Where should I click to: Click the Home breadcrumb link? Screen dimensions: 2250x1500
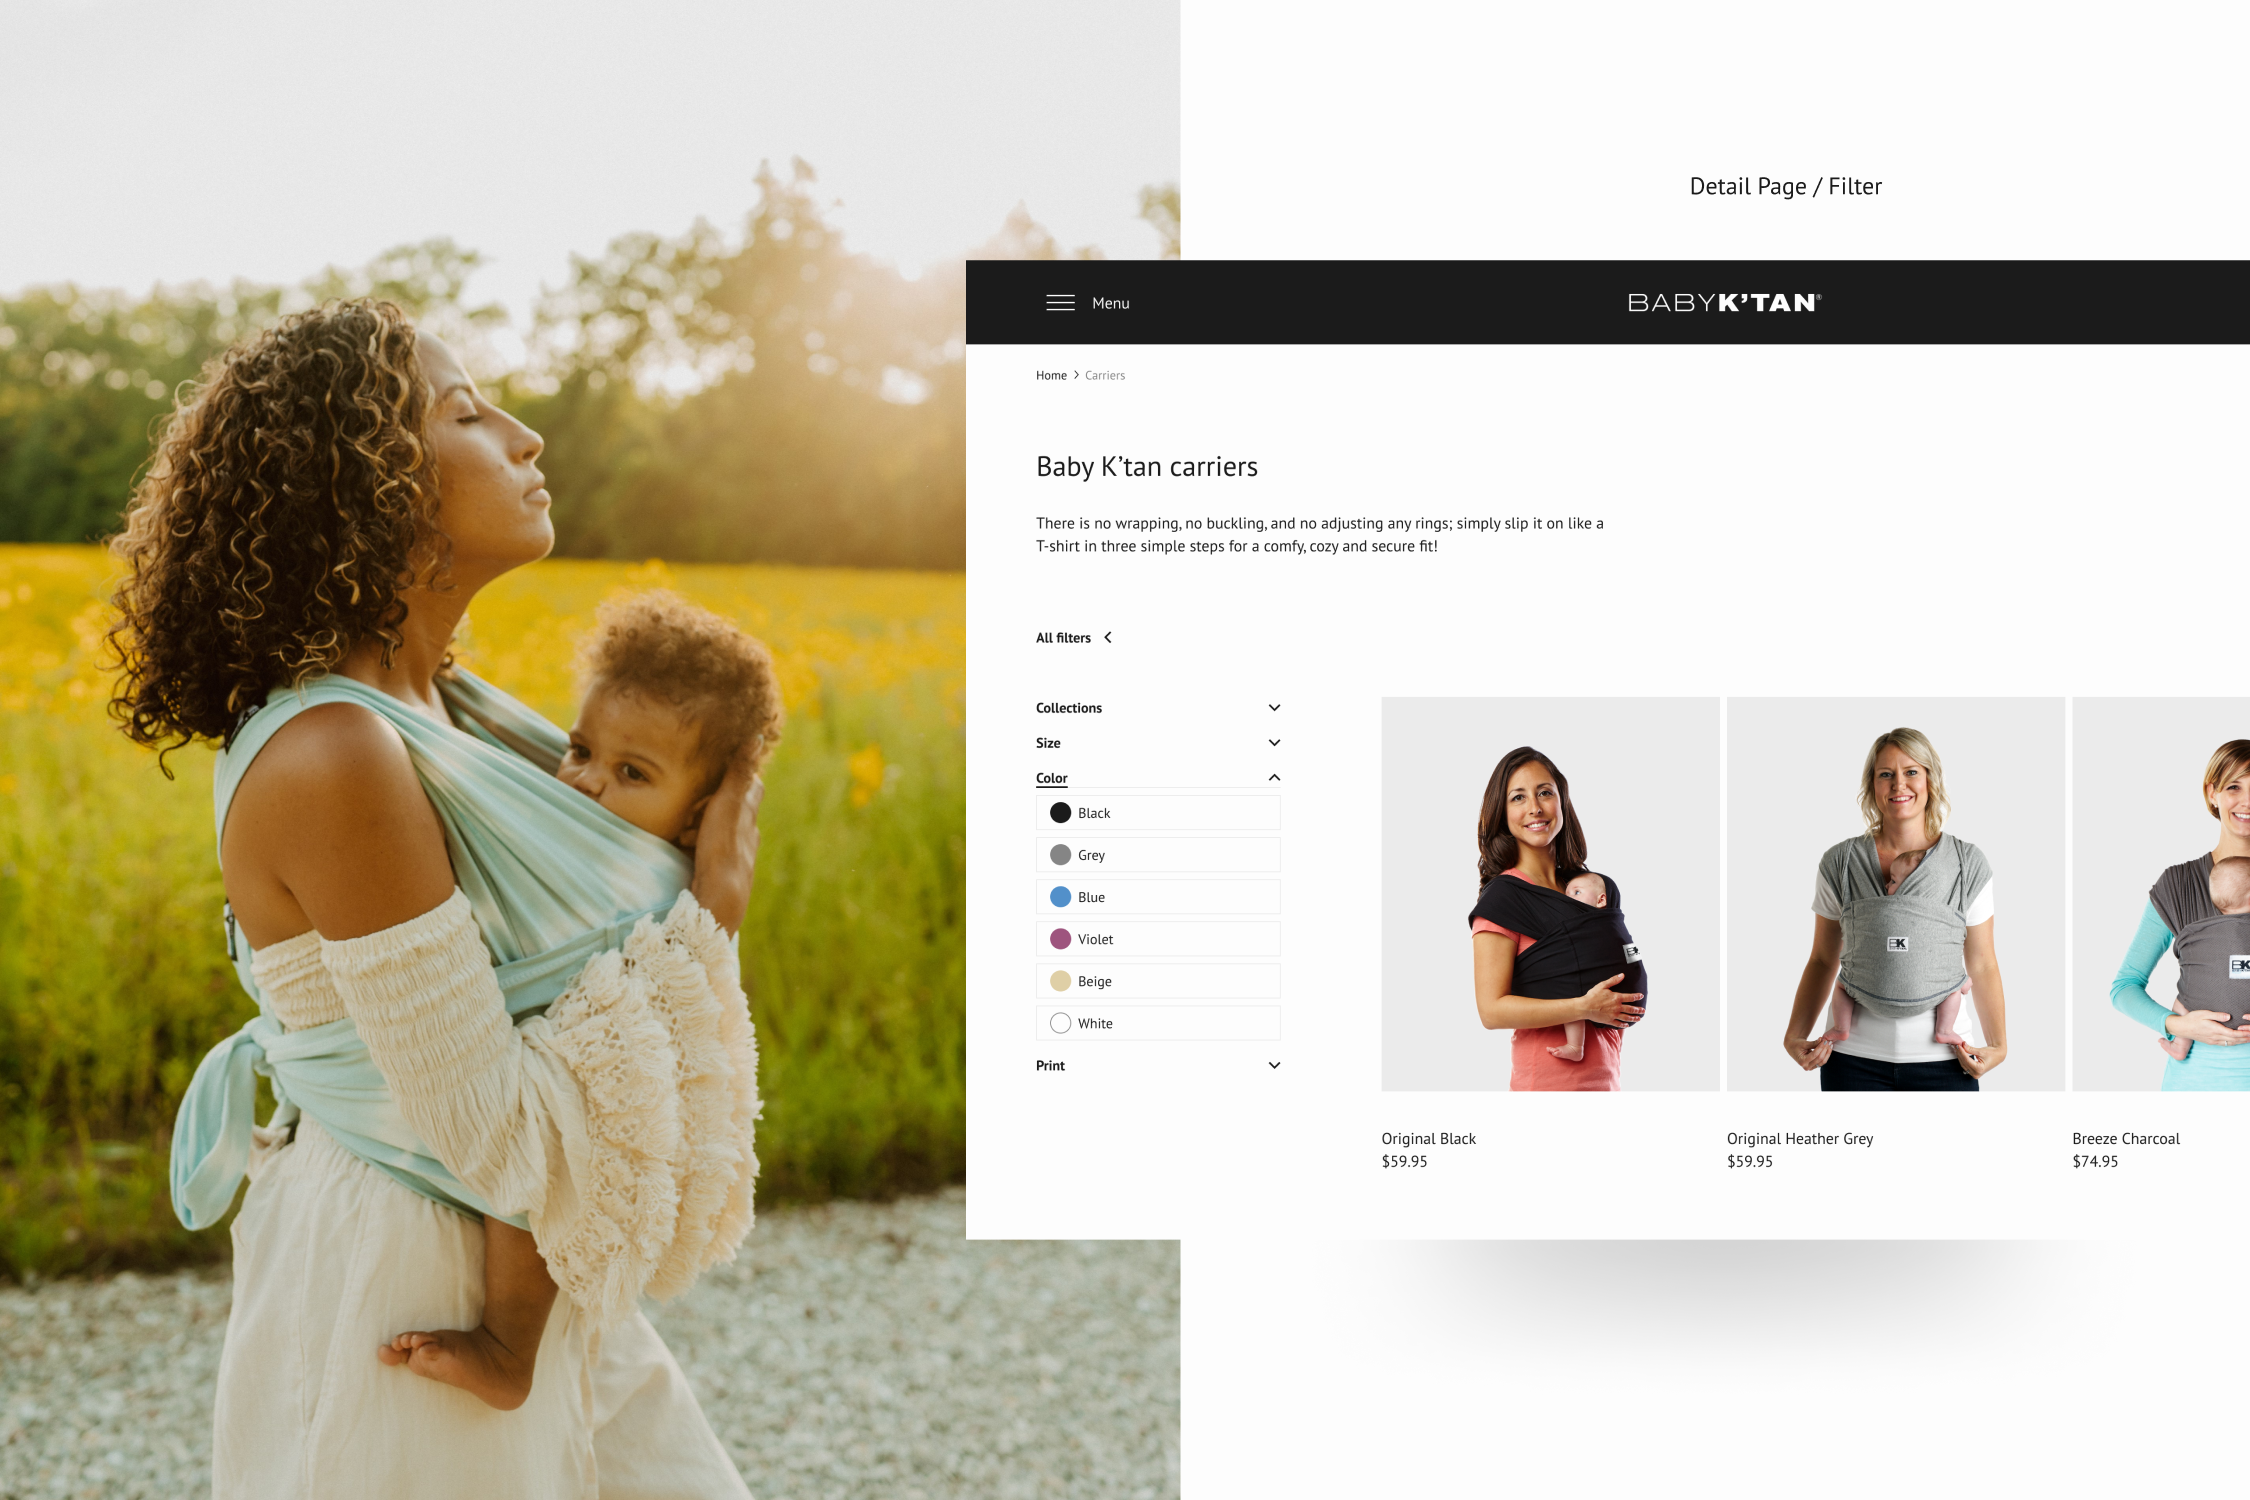click(x=1050, y=373)
